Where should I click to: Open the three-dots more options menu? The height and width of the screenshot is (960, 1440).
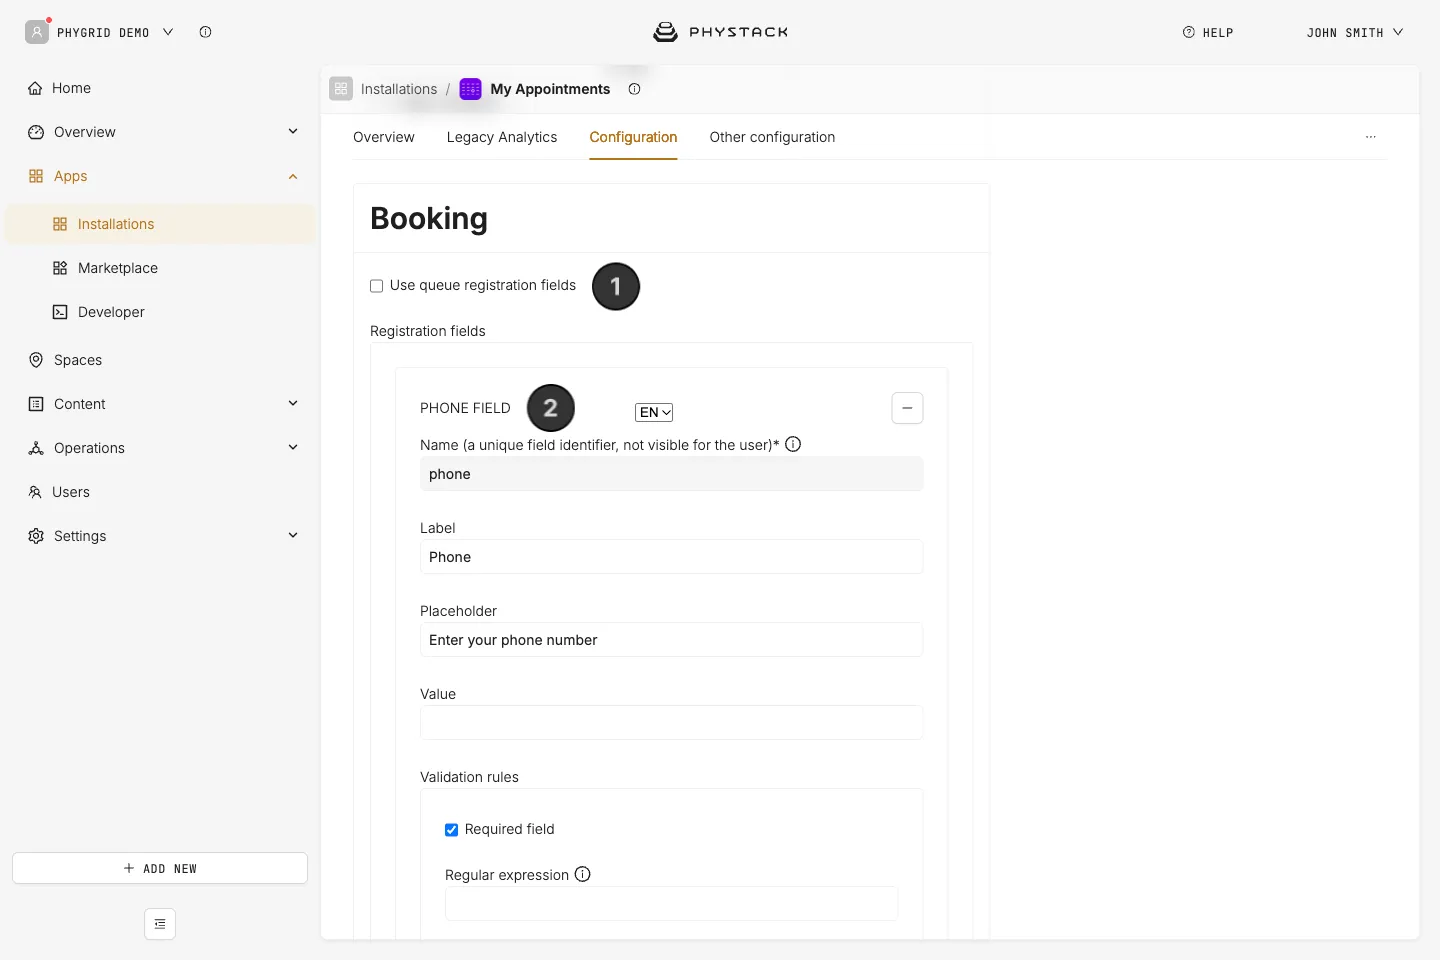coord(1371,137)
